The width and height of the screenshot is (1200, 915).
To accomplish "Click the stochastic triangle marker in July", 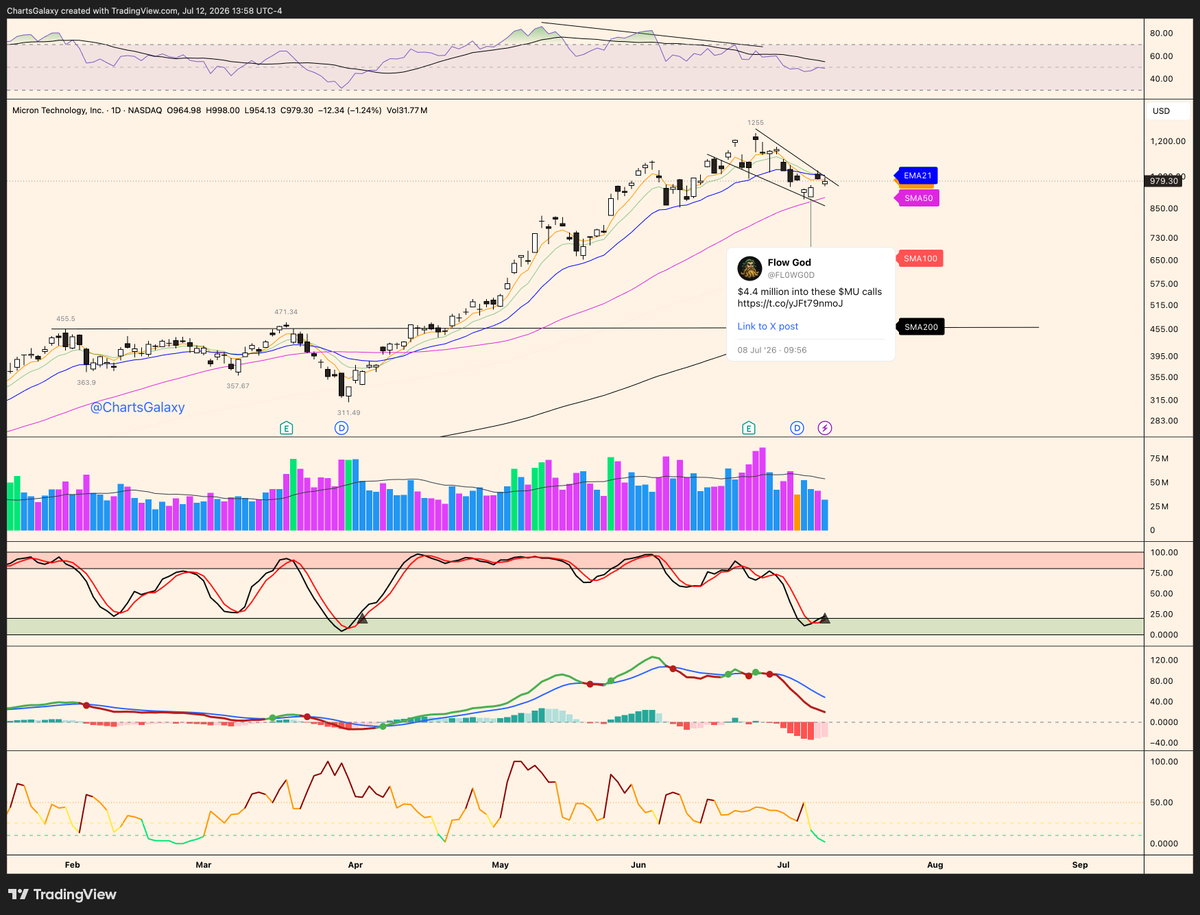I will (824, 618).
